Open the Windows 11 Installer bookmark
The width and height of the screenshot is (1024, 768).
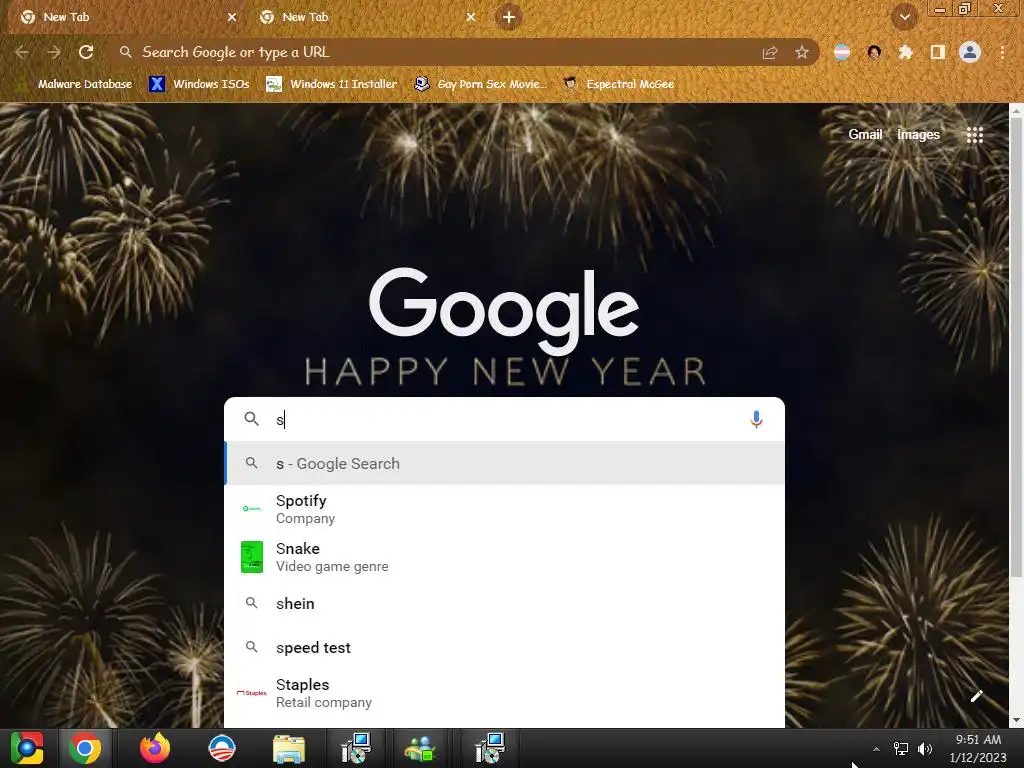tap(332, 84)
